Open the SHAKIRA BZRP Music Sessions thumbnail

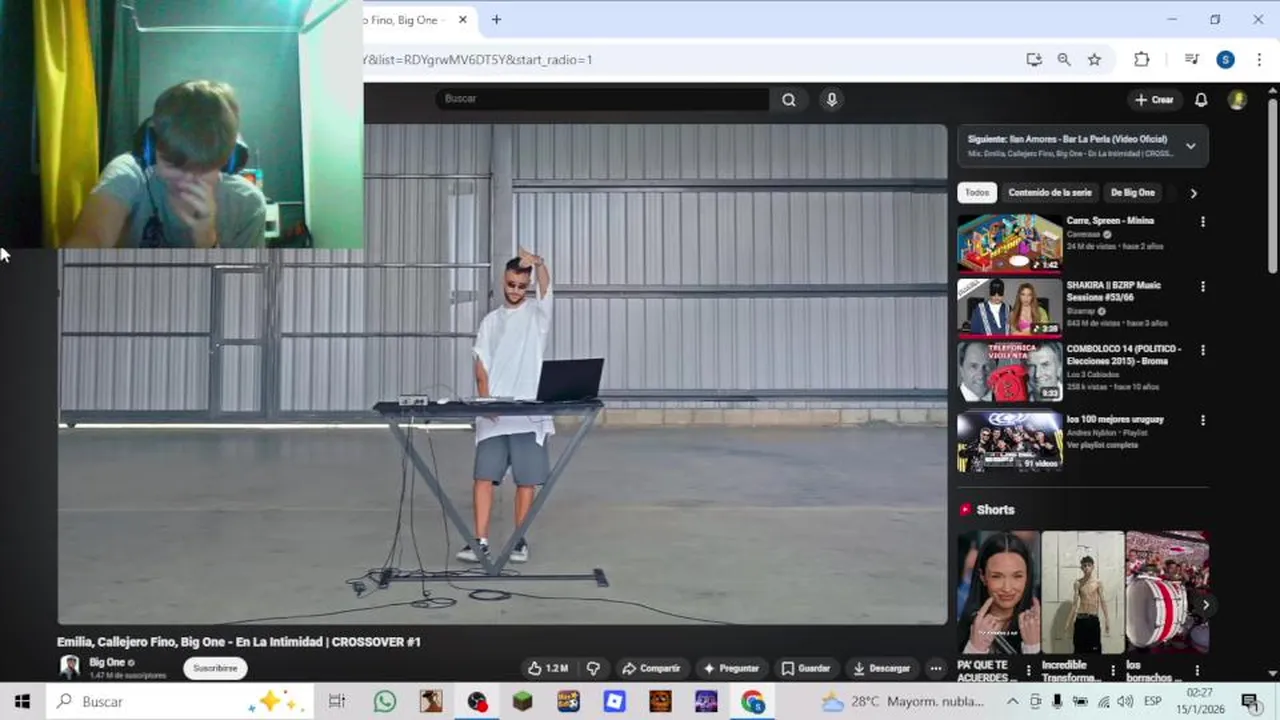(x=1010, y=307)
